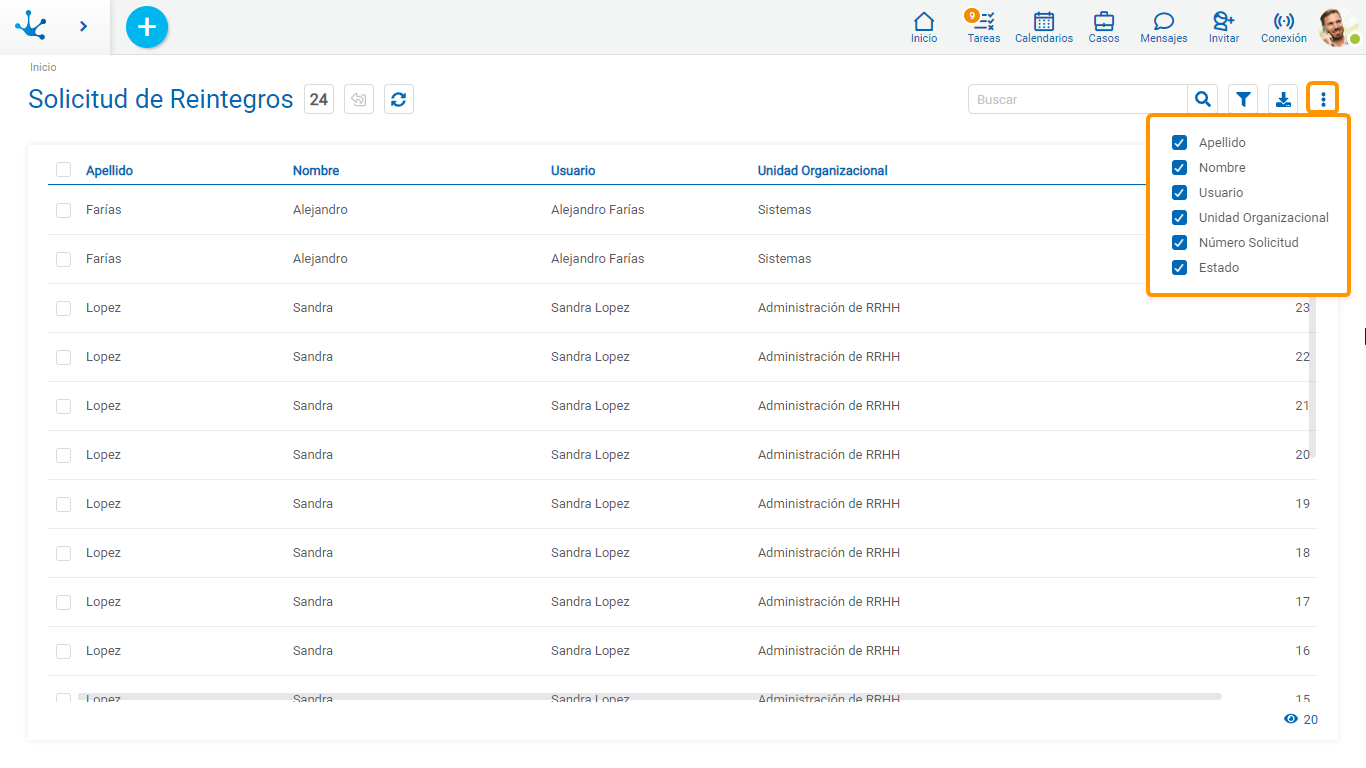
Task: Click the horizontal scrollbar of grid
Action: pyautogui.click(x=650, y=696)
